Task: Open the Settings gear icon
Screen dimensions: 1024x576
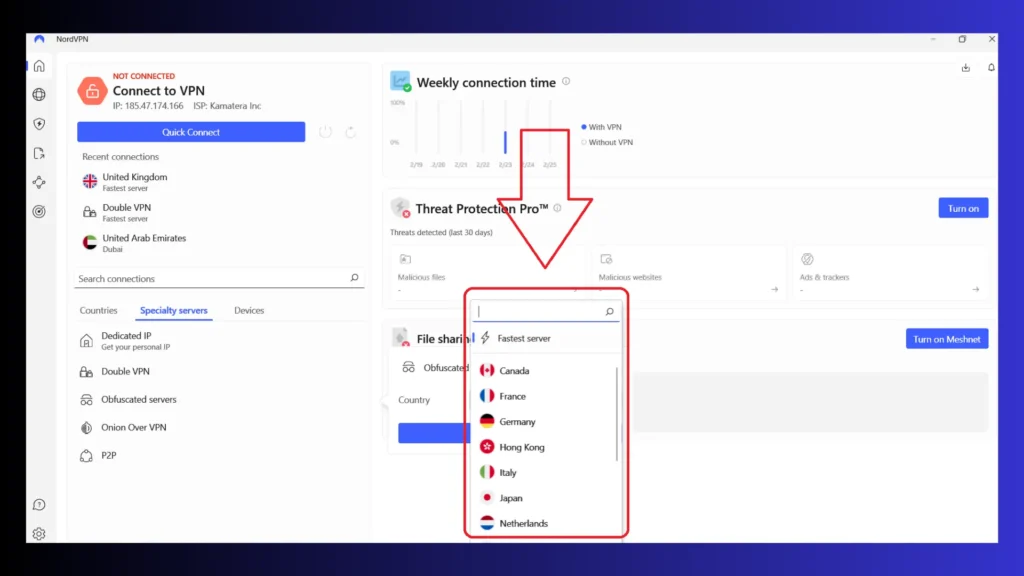Action: (x=39, y=534)
